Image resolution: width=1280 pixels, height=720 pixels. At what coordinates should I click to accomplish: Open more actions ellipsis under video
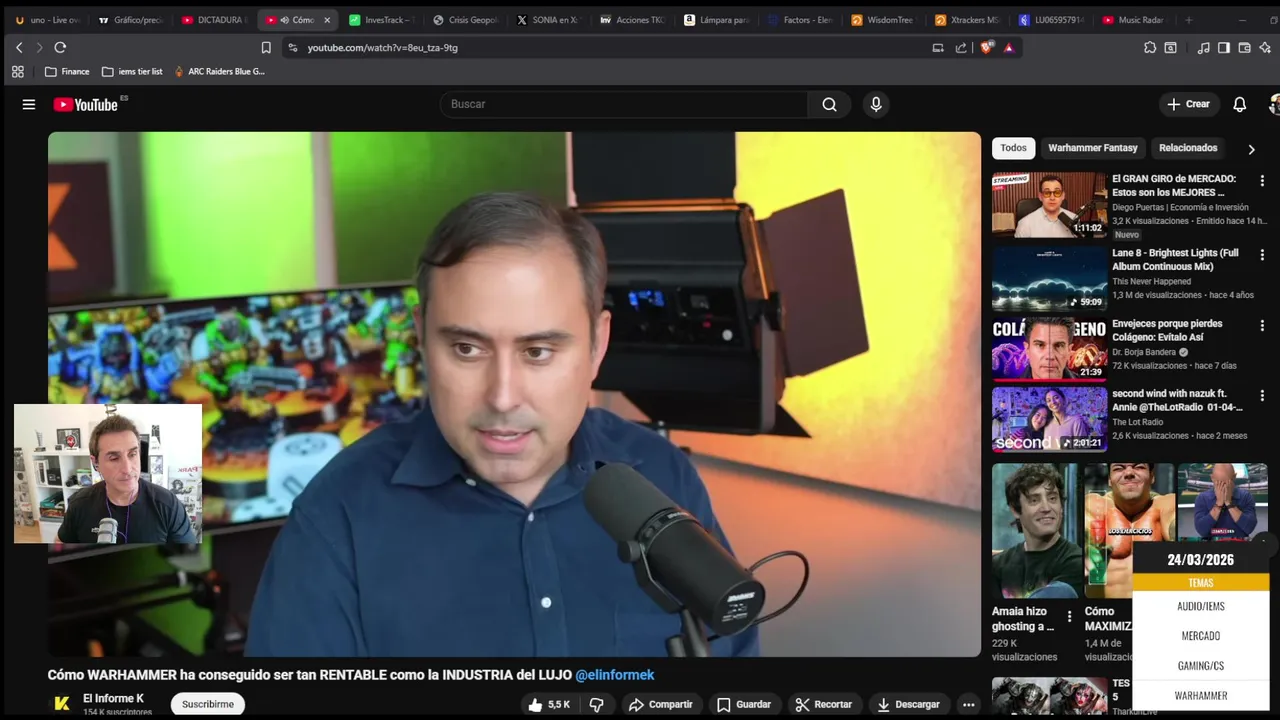coord(967,704)
